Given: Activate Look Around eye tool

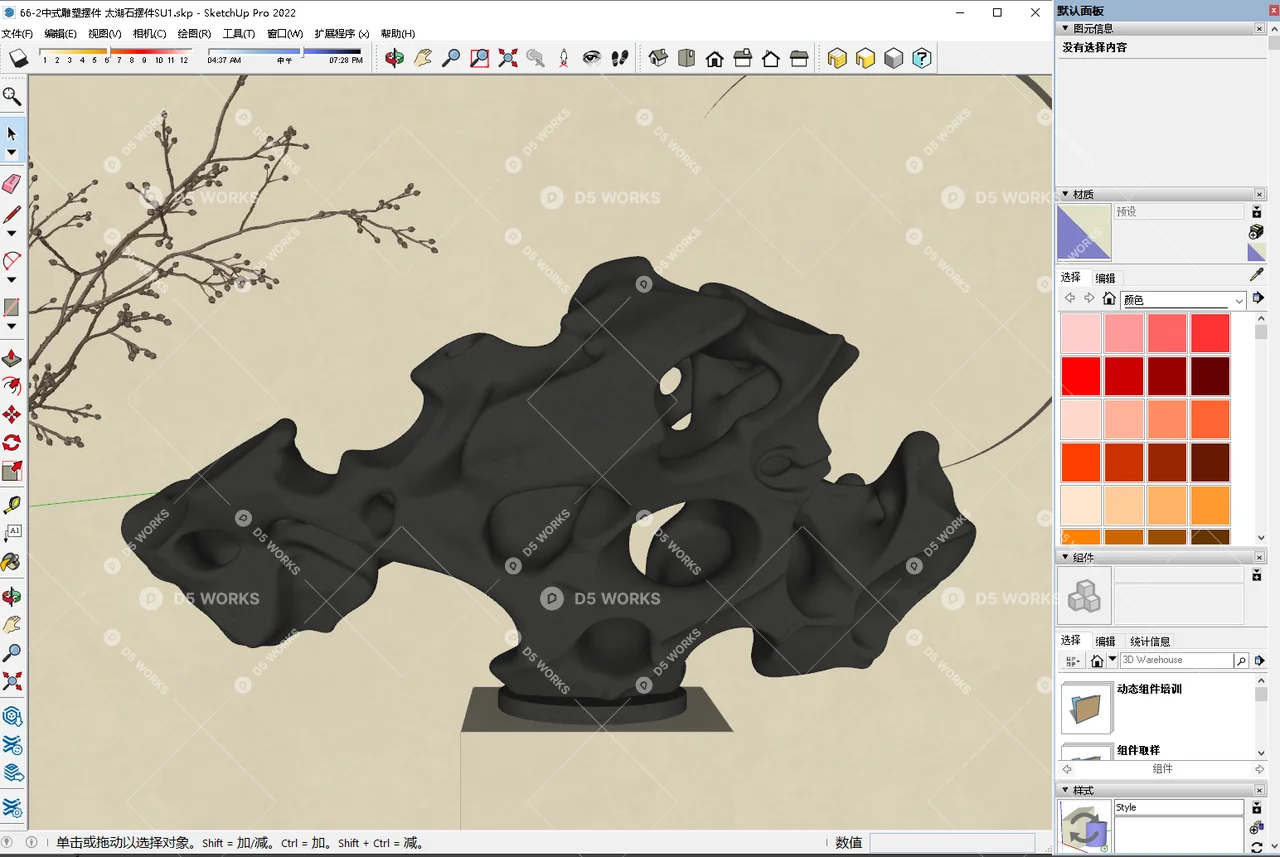Looking at the screenshot, I should (592, 58).
